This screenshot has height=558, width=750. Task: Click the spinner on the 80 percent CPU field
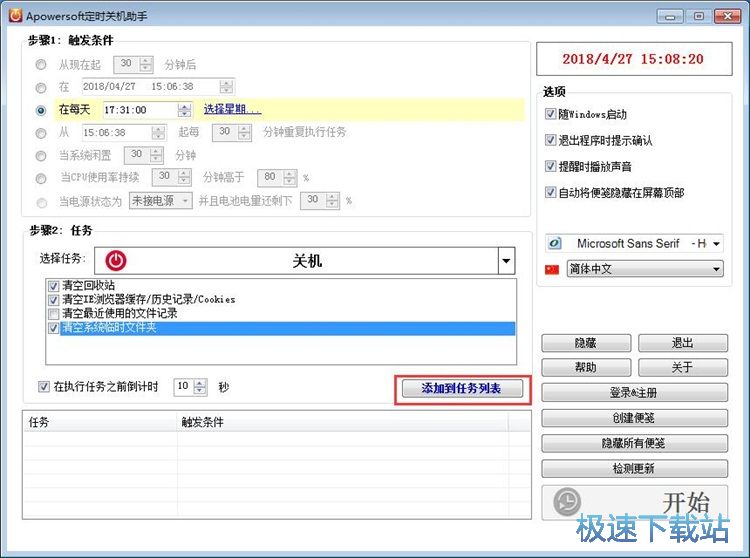290,178
